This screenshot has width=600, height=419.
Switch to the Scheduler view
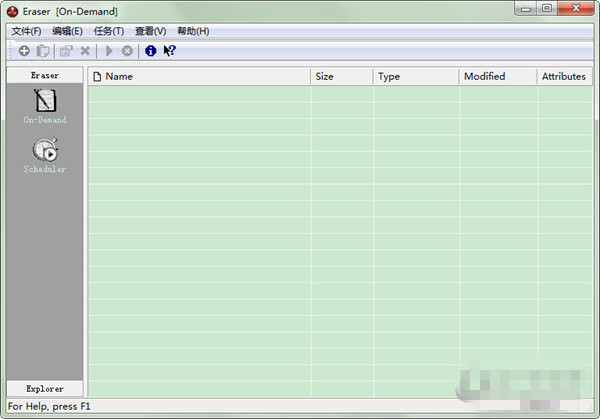click(x=45, y=155)
